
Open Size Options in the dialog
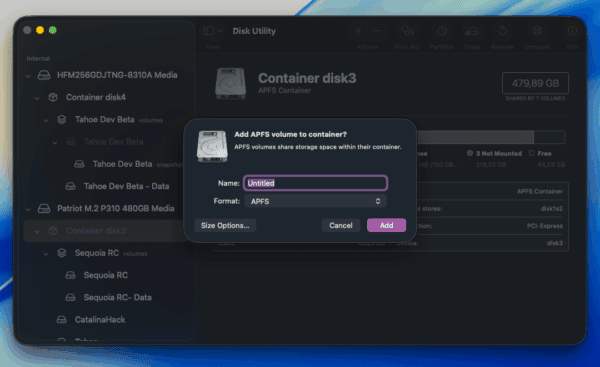(225, 225)
